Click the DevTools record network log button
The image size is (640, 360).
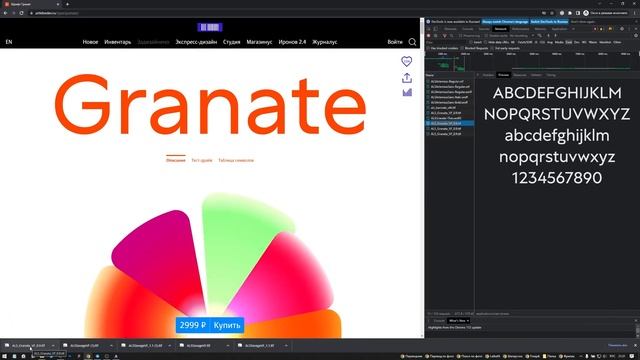429,36
